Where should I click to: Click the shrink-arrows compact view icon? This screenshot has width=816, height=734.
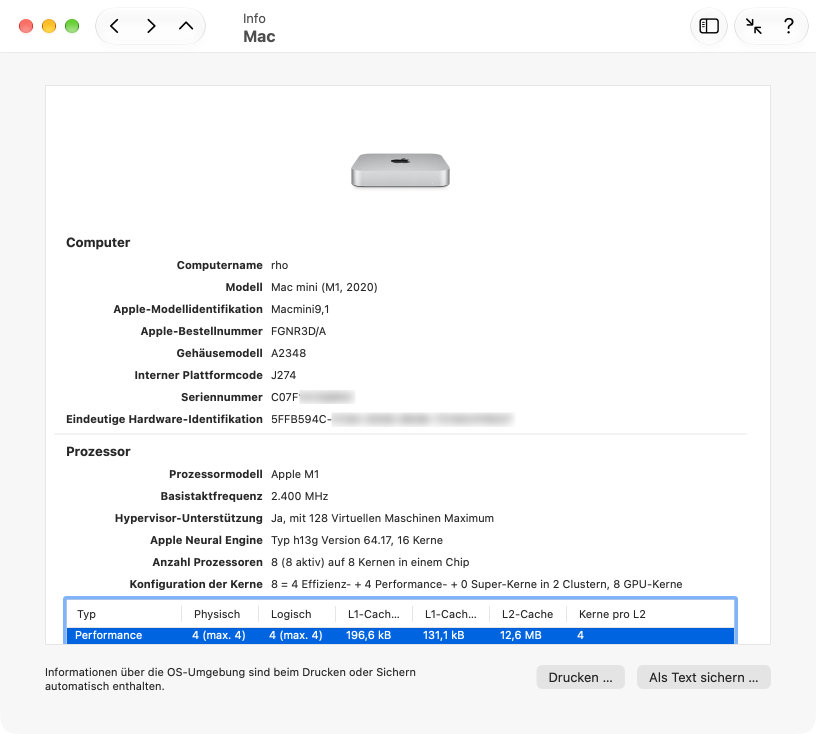tap(753, 26)
